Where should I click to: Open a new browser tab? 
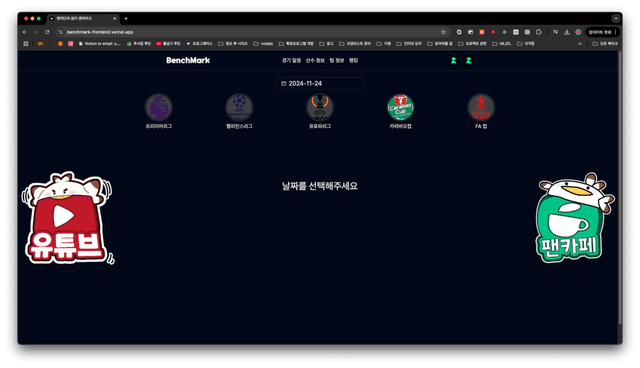(126, 18)
